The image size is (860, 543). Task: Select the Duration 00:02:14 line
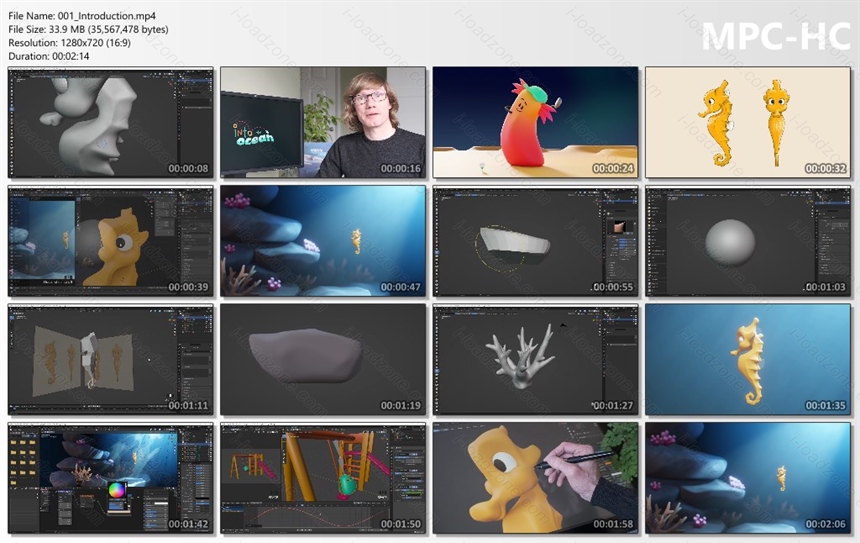[49, 56]
